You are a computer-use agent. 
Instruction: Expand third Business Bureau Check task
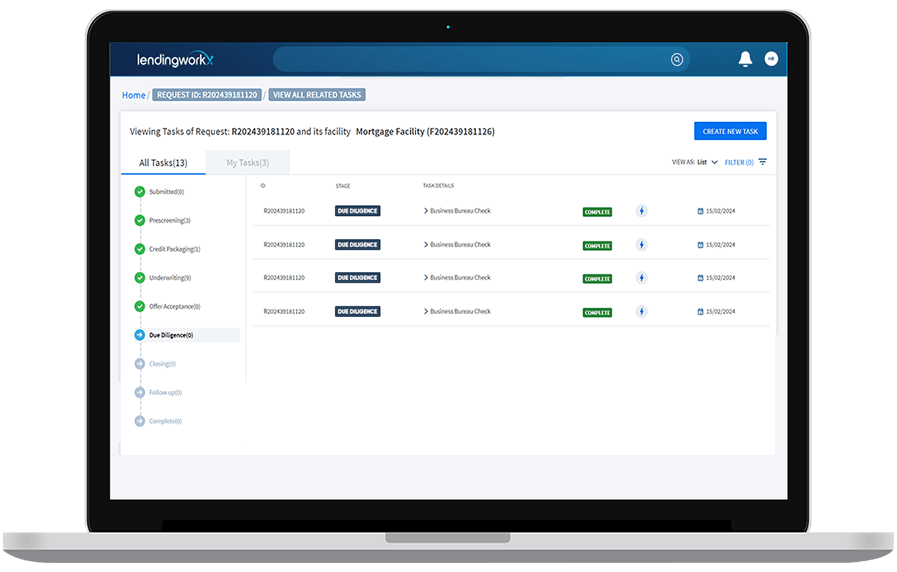point(426,278)
